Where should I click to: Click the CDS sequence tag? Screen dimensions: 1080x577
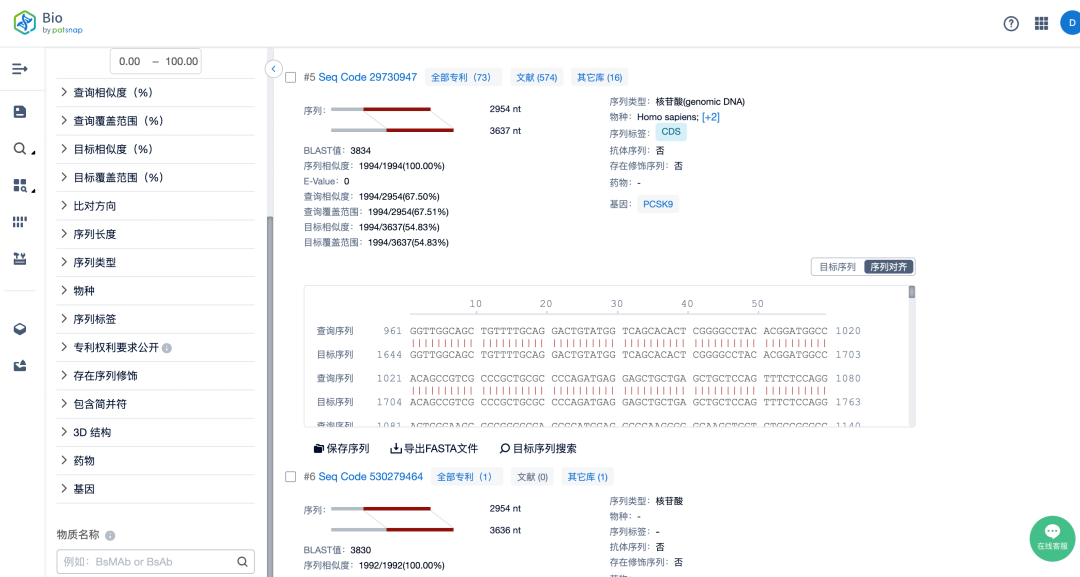[670, 132]
